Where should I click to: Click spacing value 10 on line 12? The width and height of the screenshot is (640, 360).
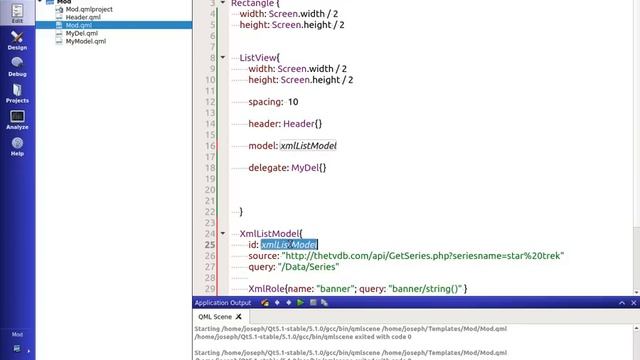[x=293, y=102]
